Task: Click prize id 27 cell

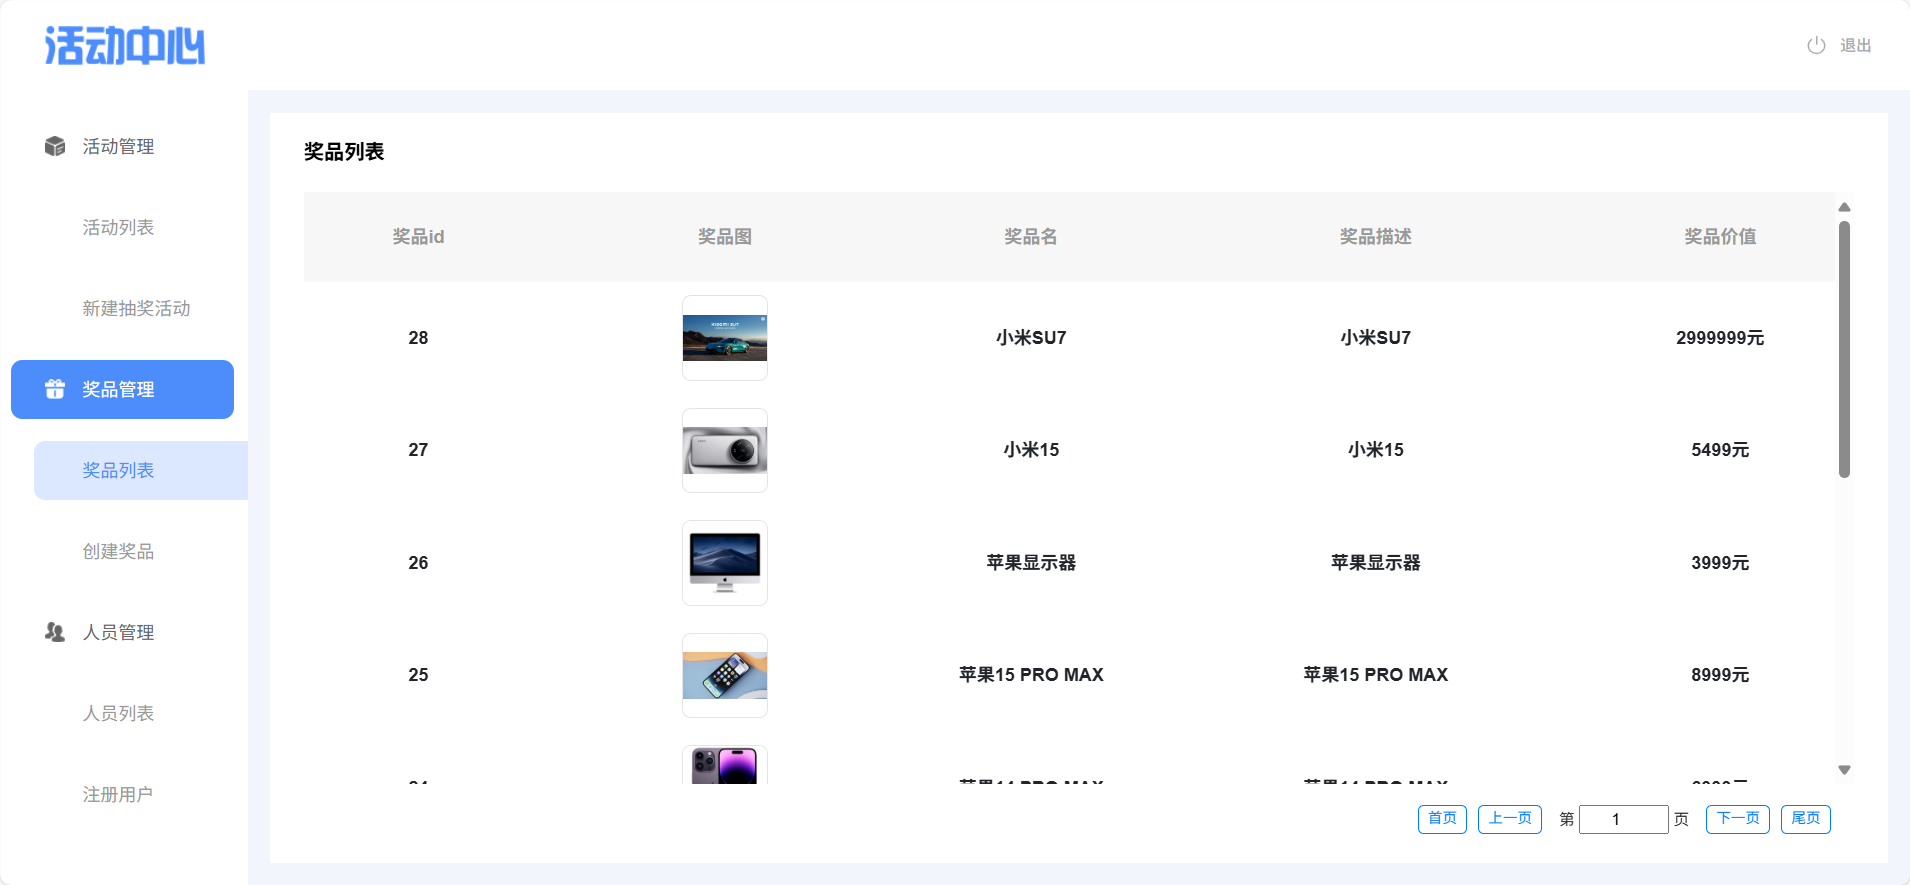Action: pyautogui.click(x=418, y=450)
